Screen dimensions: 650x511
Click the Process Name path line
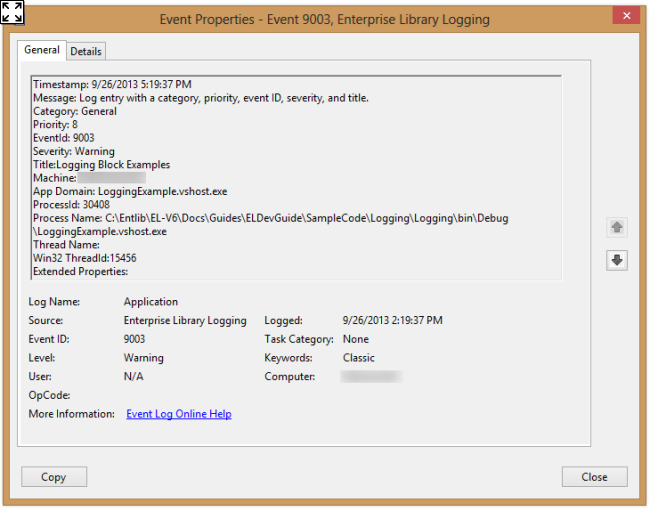click(x=271, y=225)
